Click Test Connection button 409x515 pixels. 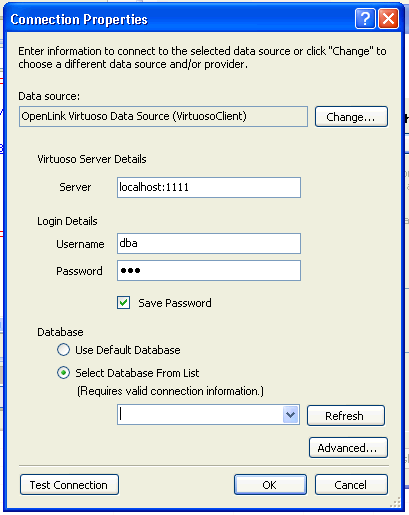(69, 485)
